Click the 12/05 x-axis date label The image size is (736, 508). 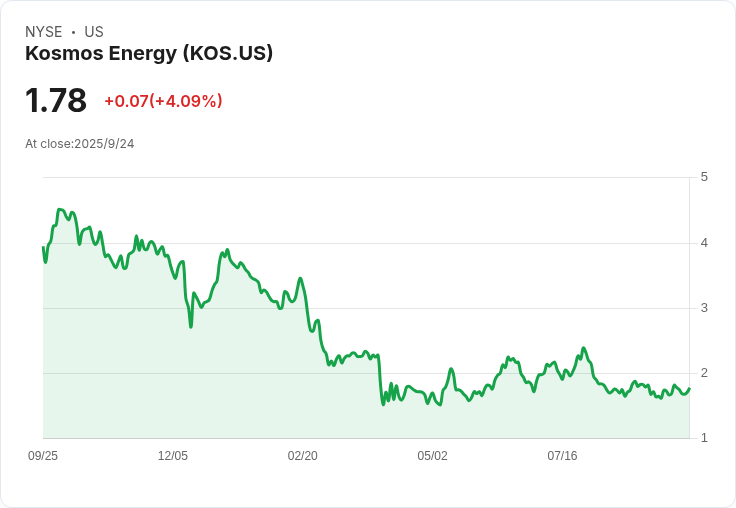(173, 455)
